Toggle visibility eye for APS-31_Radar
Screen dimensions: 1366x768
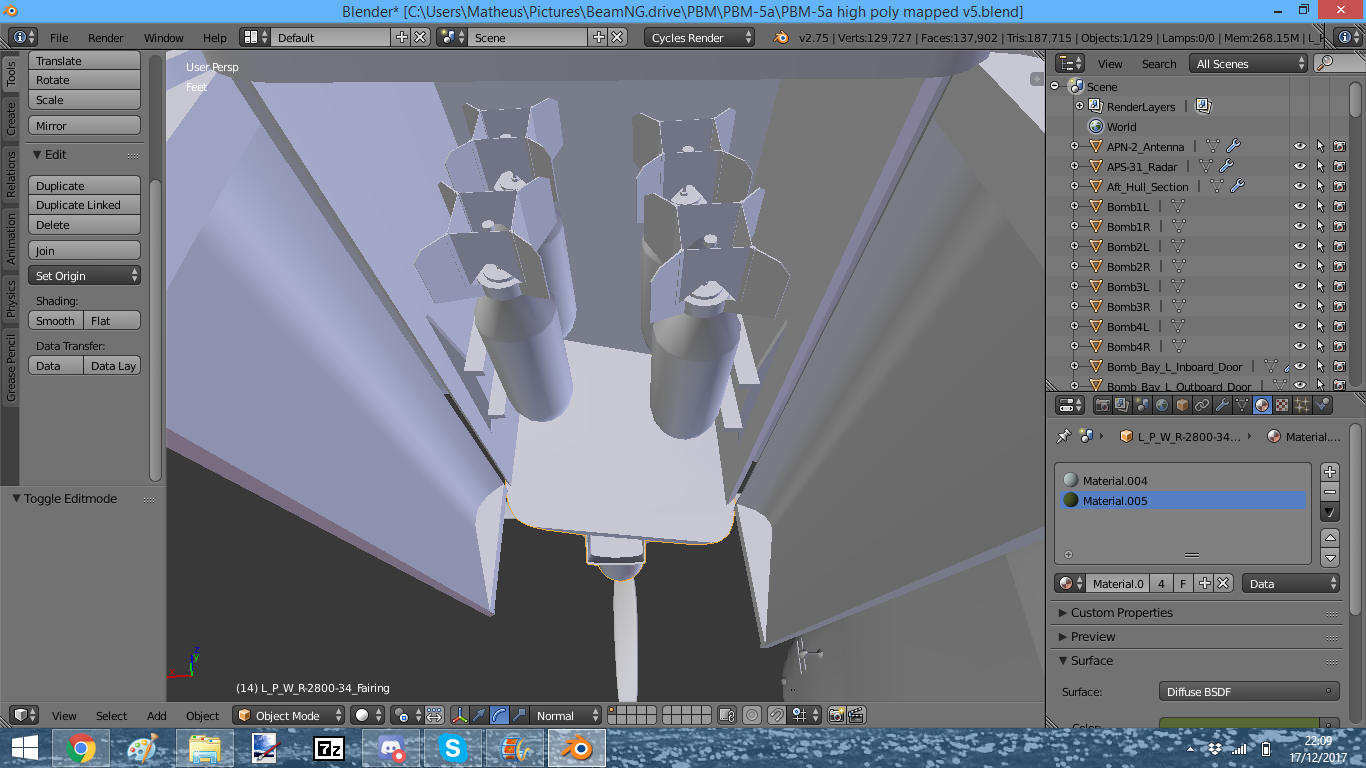tap(1300, 166)
